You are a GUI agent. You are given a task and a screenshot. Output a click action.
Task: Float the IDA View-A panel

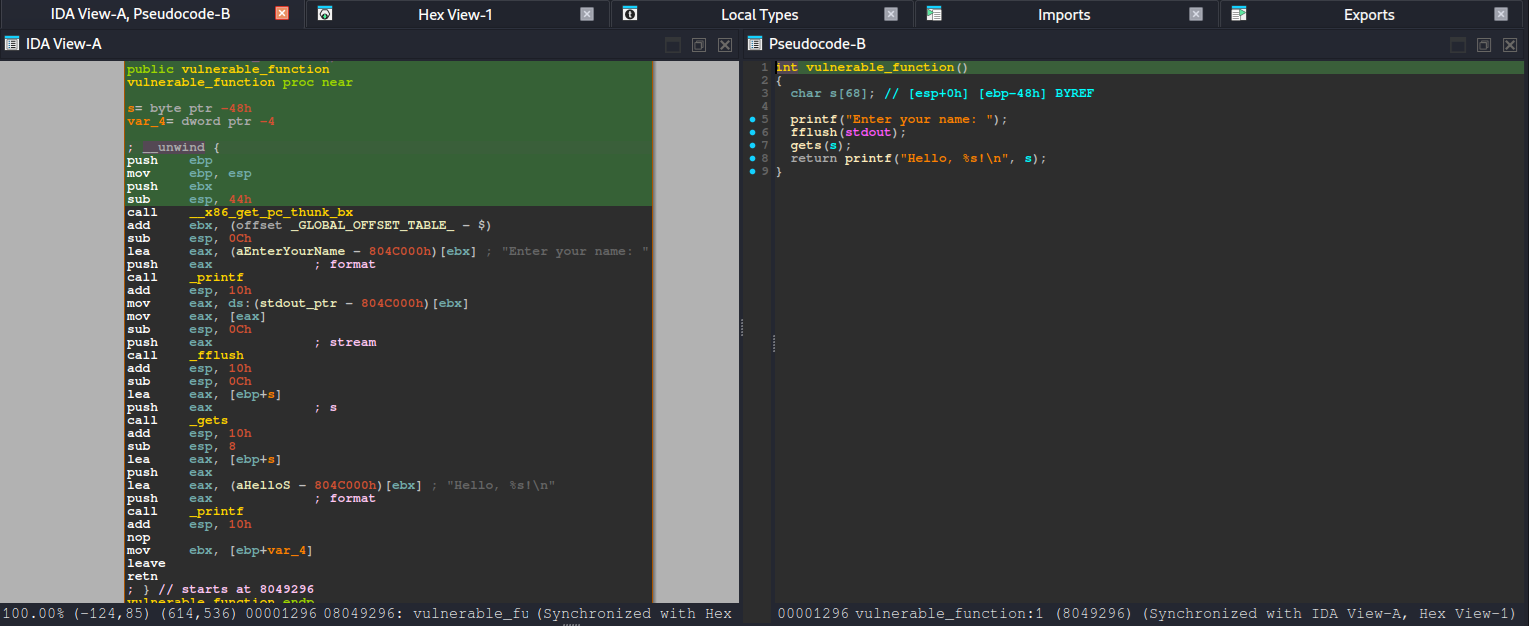(699, 45)
